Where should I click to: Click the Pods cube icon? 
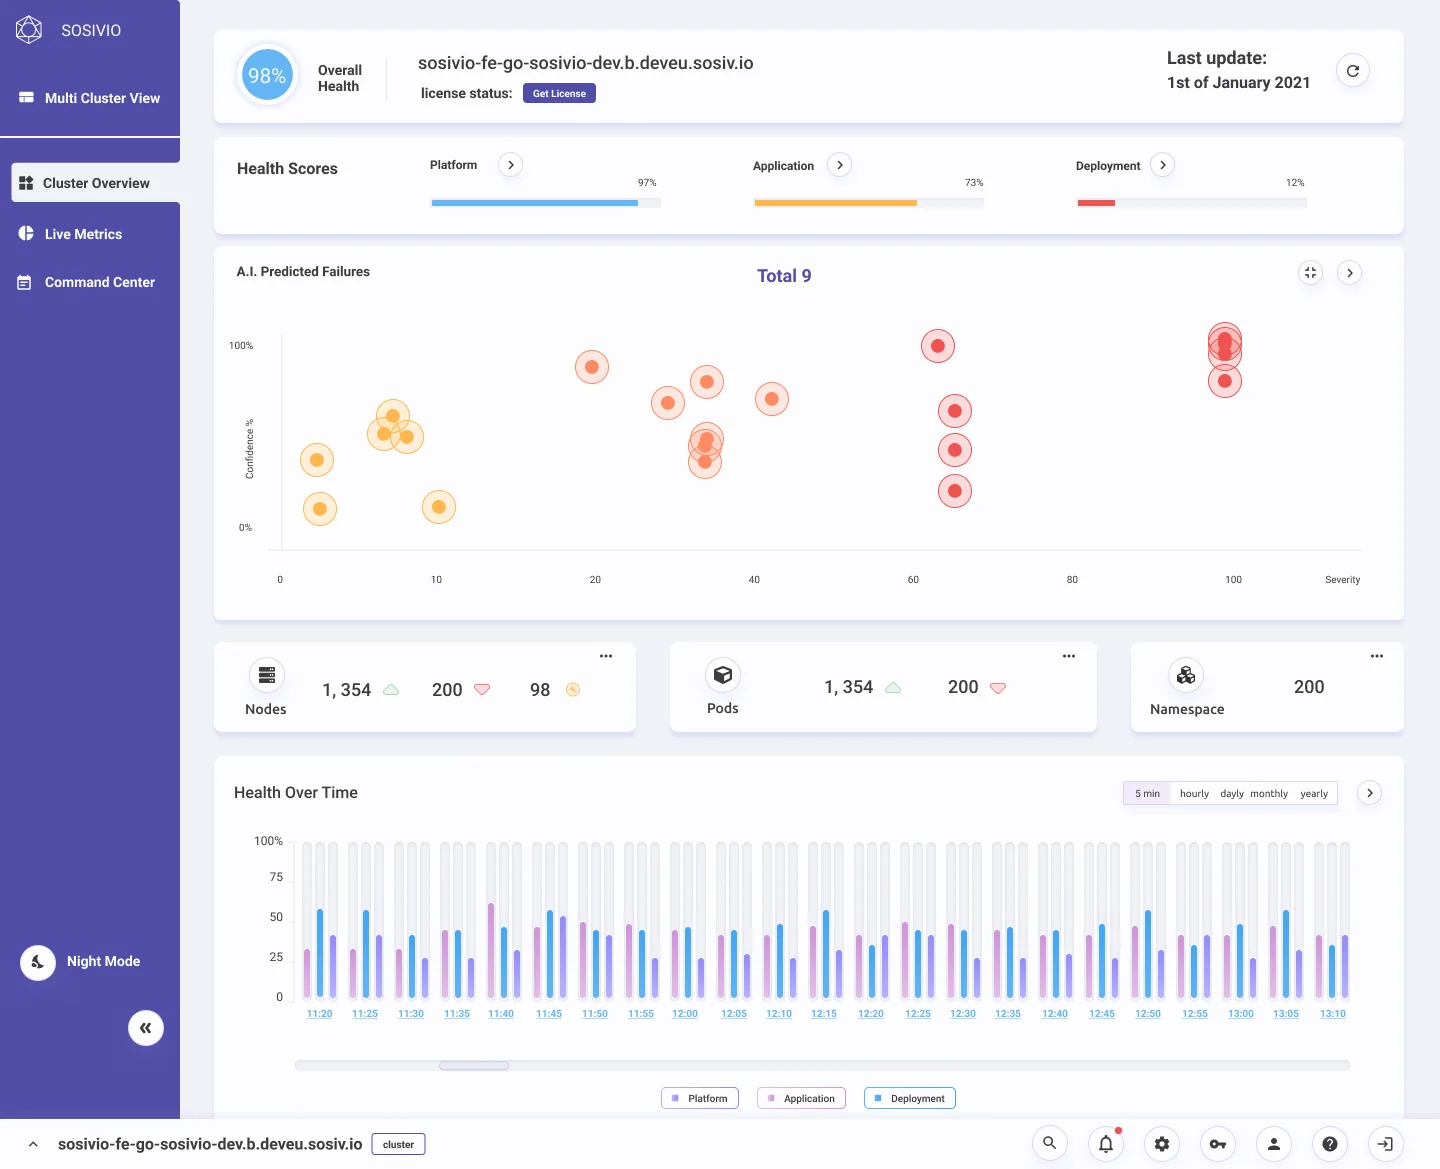tap(723, 675)
